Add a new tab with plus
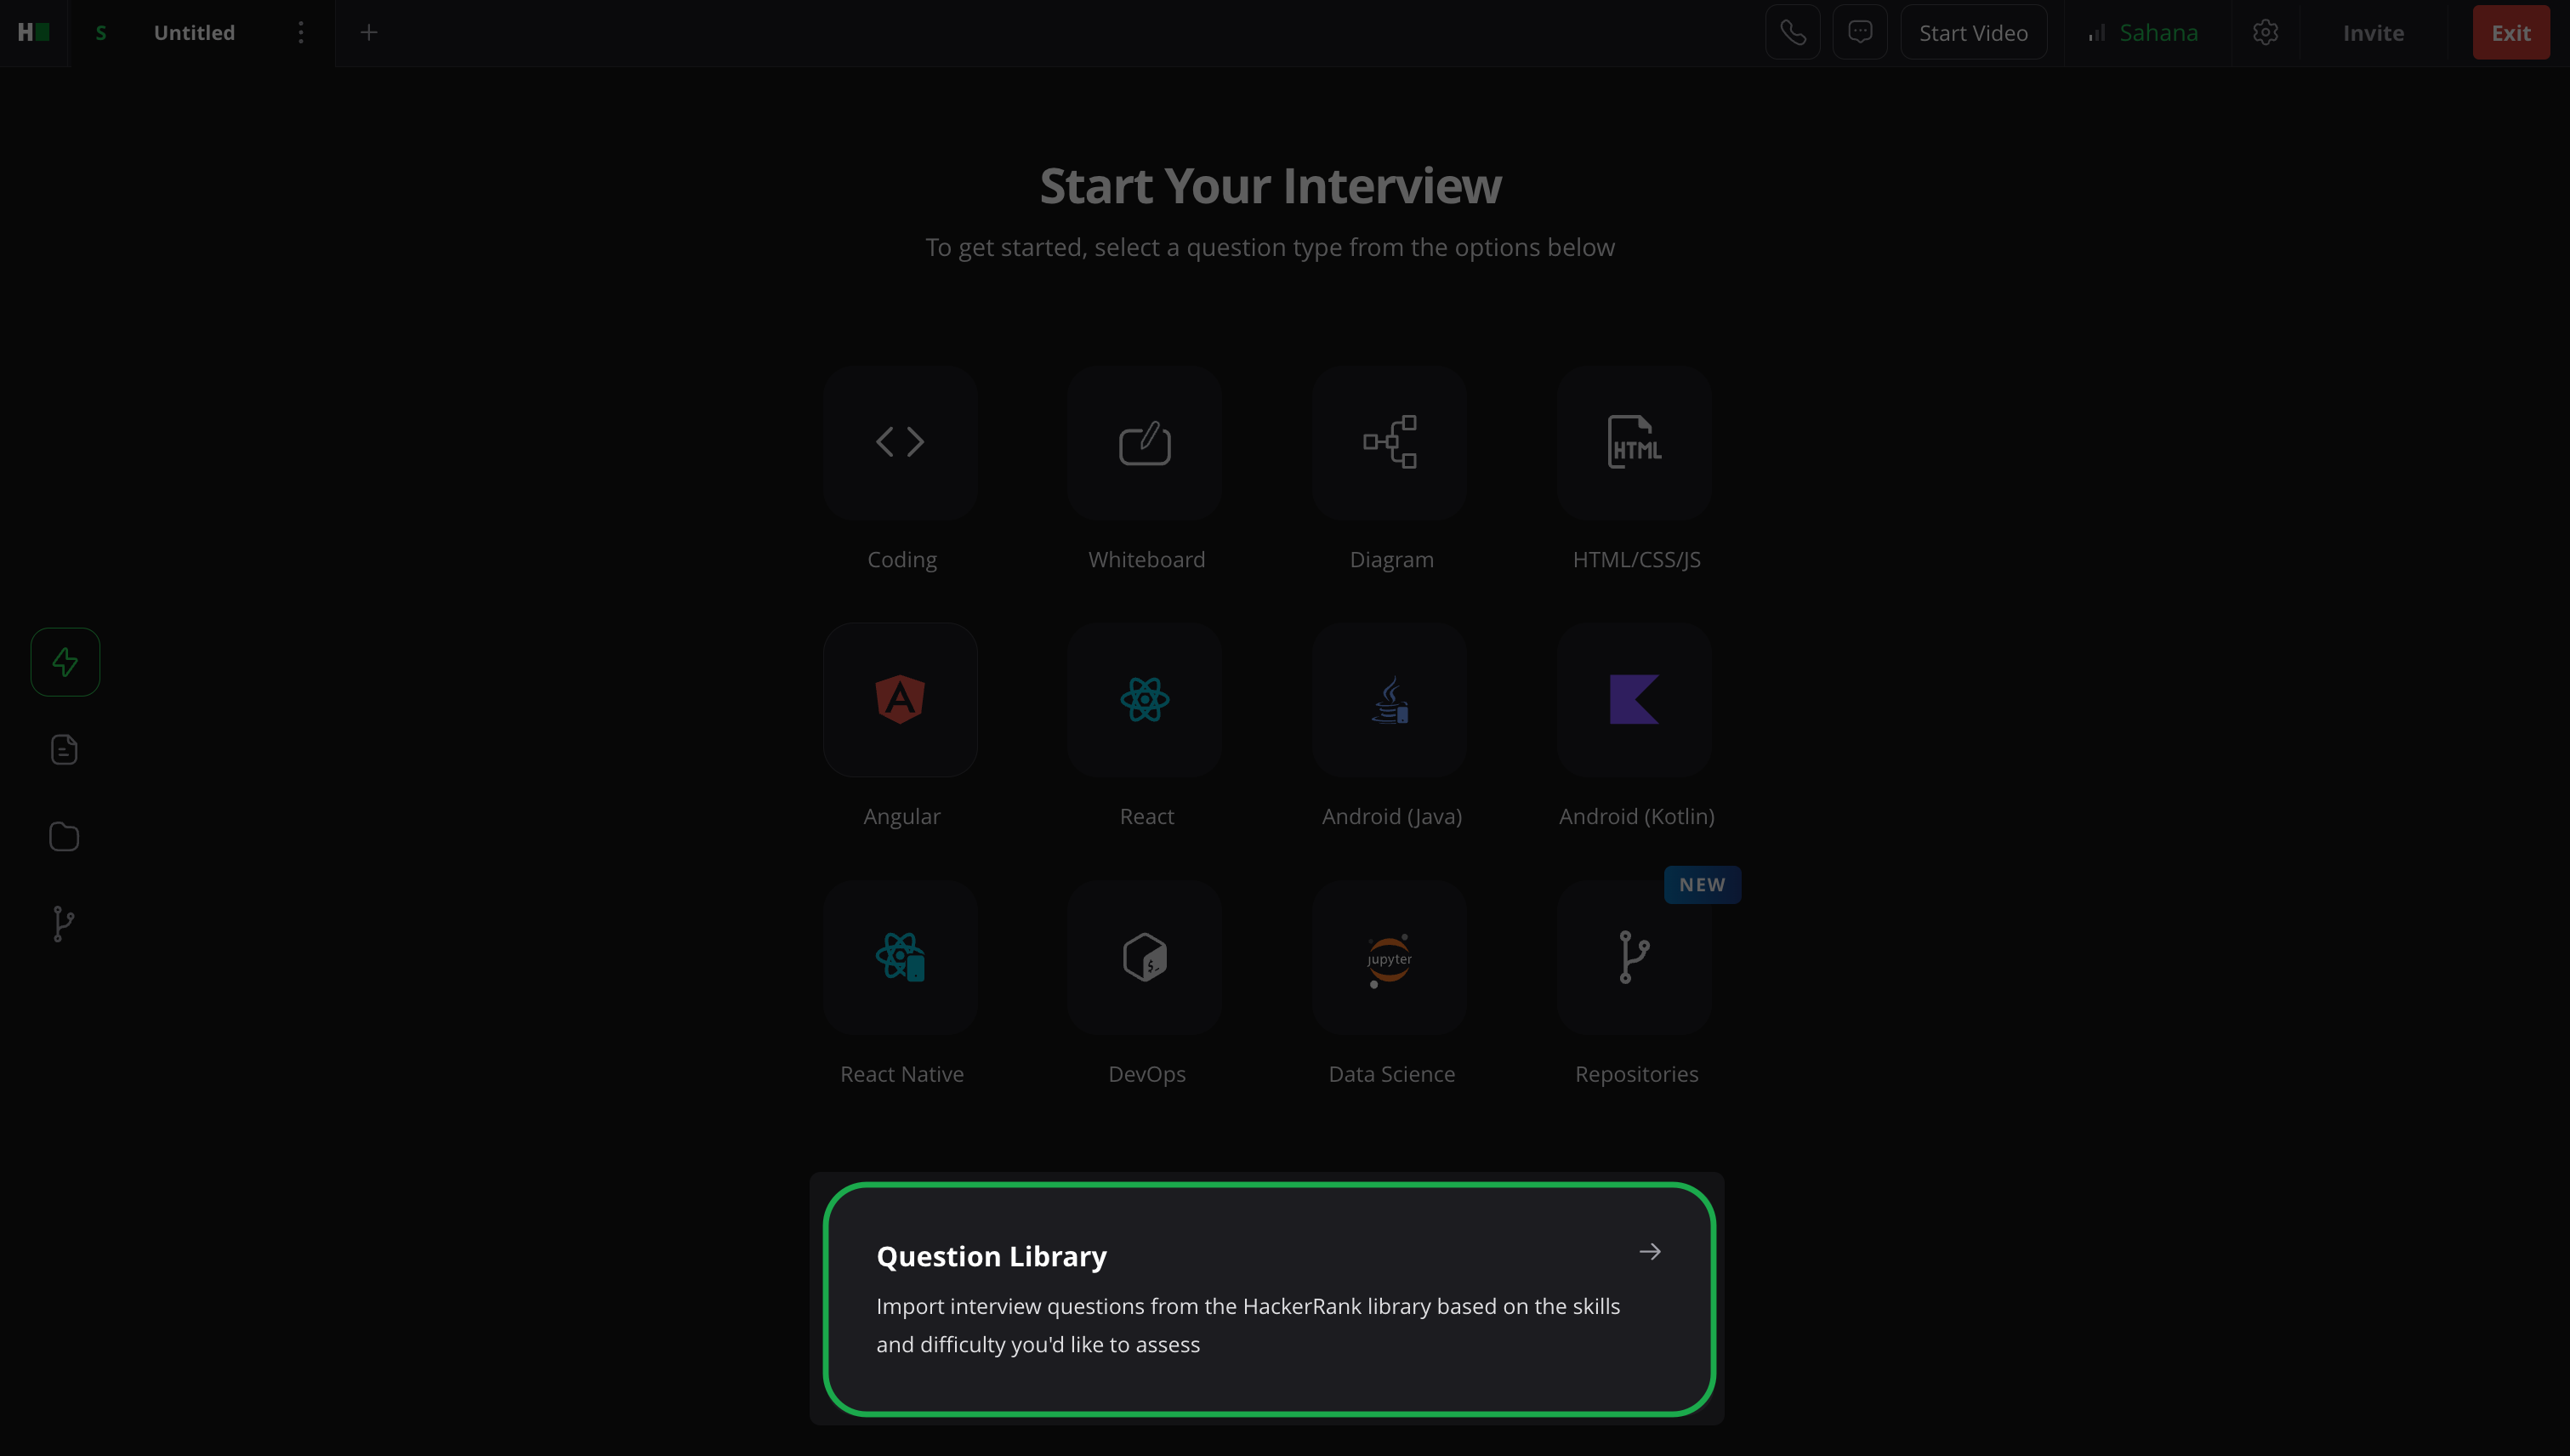This screenshot has height=1456, width=2570. [x=369, y=33]
